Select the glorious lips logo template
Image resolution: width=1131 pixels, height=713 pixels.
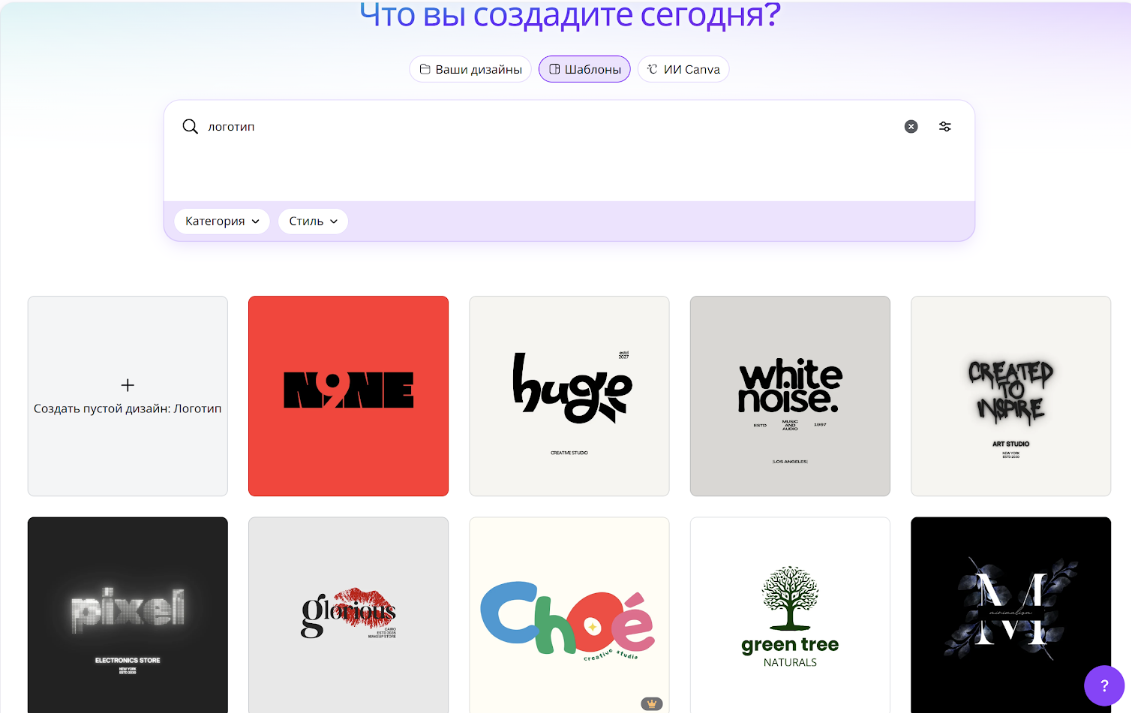coord(348,615)
